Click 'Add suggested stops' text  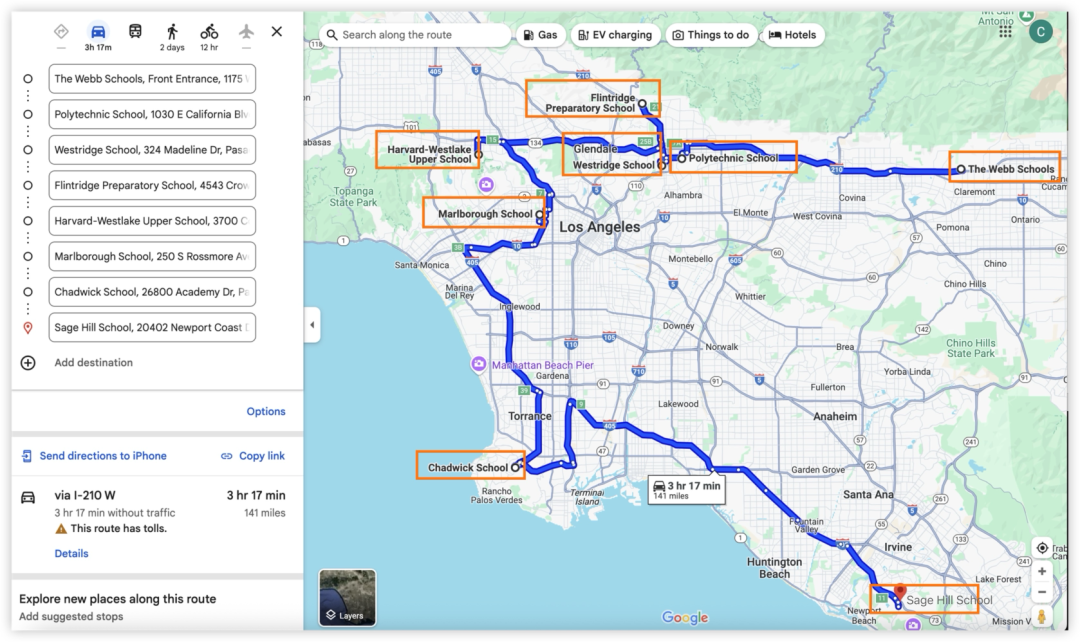[x=71, y=617]
